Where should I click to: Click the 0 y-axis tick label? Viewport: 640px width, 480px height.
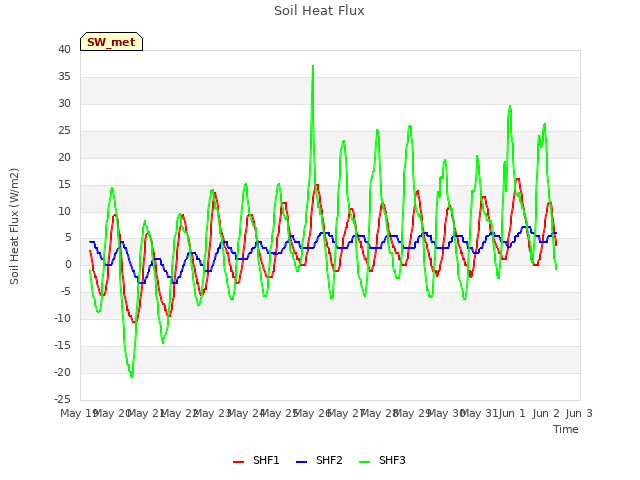[x=68, y=265]
